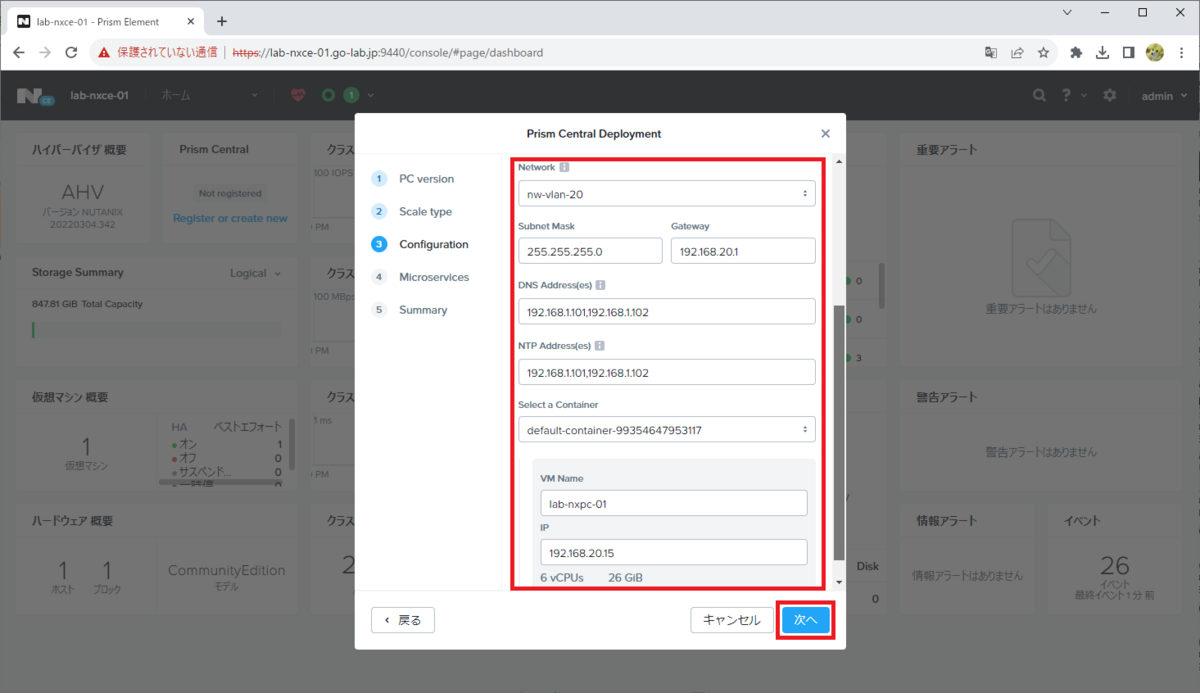
Task: Click the 6 vCPUs text in dialog
Action: [562, 578]
